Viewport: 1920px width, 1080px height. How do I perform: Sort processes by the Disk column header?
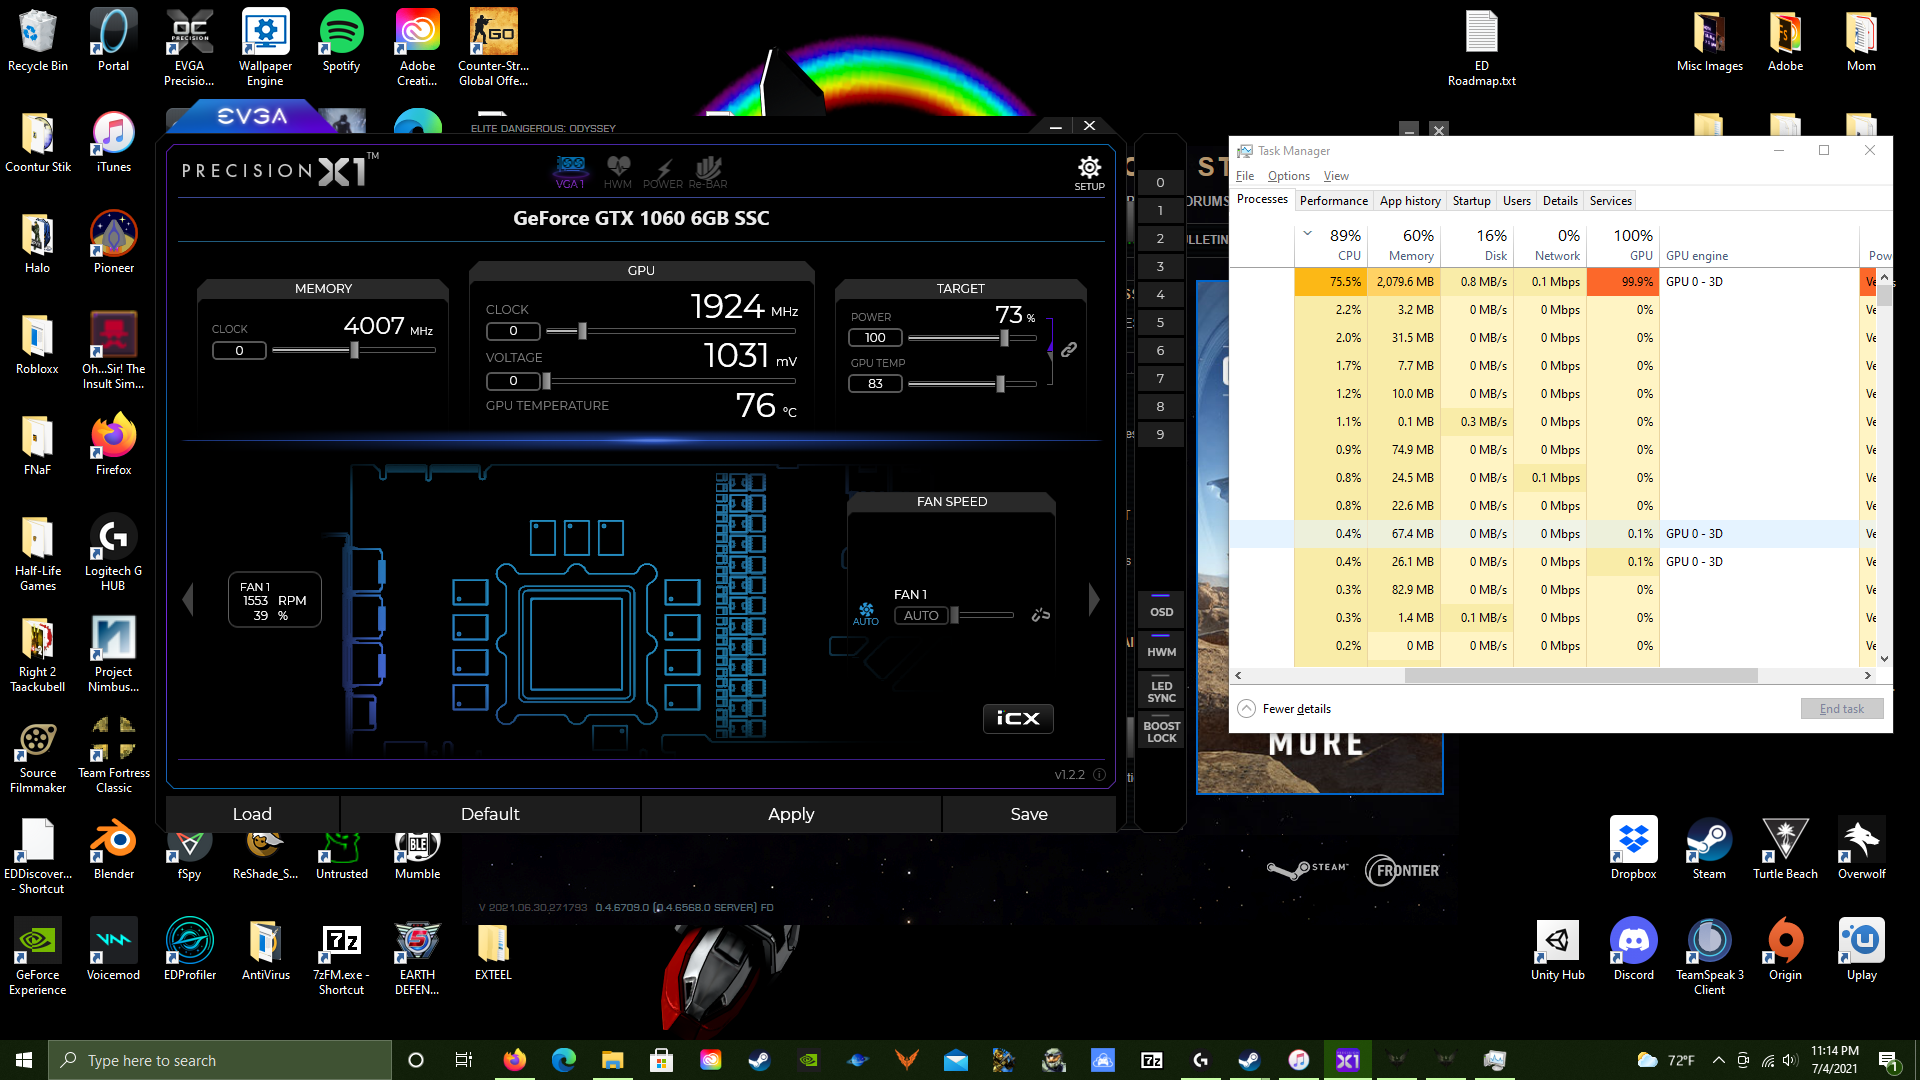tap(1477, 244)
